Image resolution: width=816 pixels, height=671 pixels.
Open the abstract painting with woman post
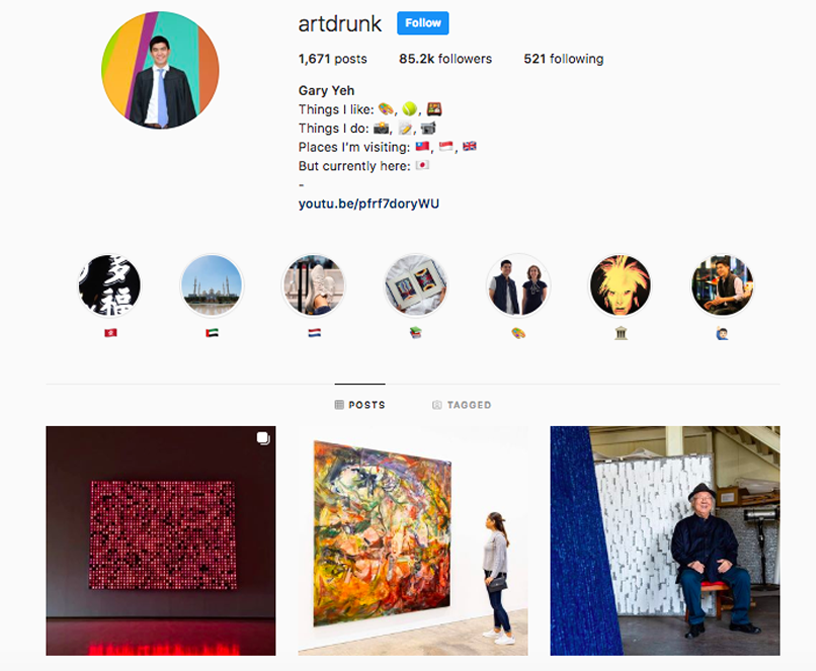(413, 540)
